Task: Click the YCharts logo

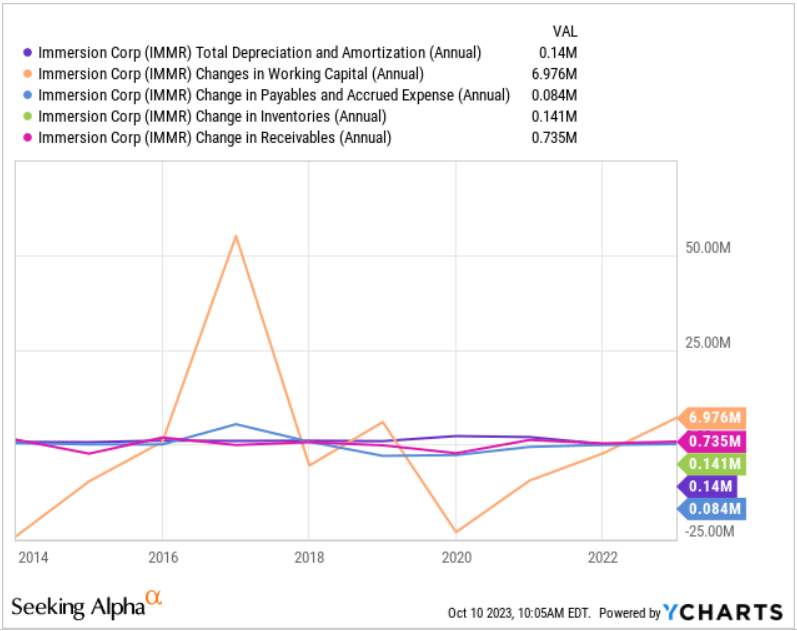Action: point(723,612)
